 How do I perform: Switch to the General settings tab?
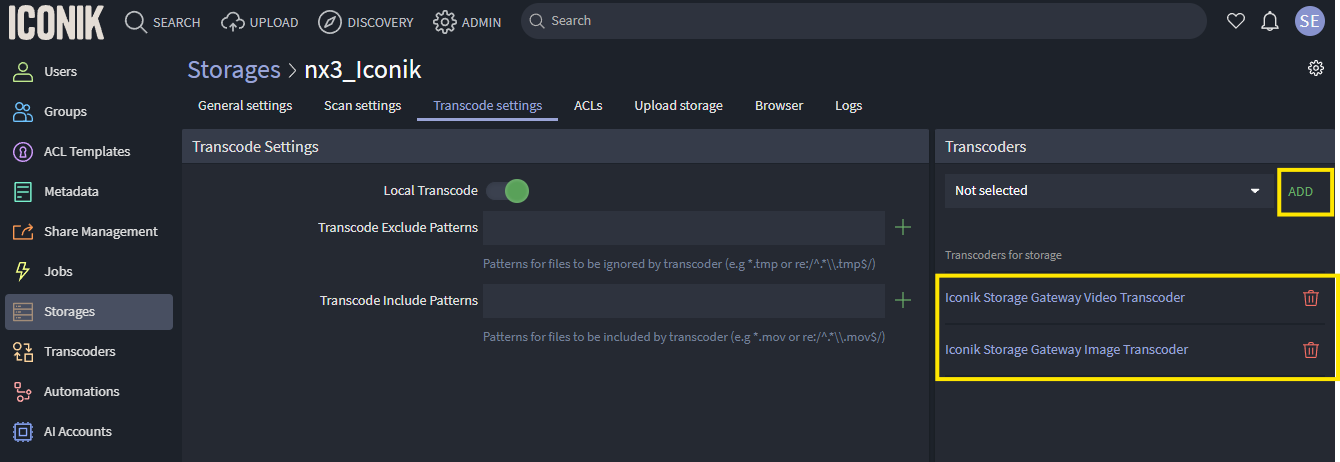[245, 105]
